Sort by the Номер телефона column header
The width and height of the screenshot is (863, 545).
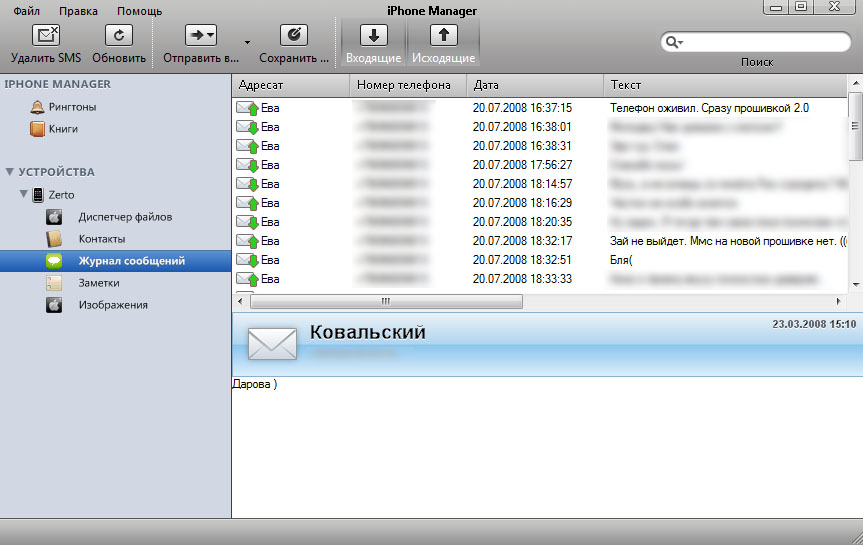pyautogui.click(x=408, y=85)
